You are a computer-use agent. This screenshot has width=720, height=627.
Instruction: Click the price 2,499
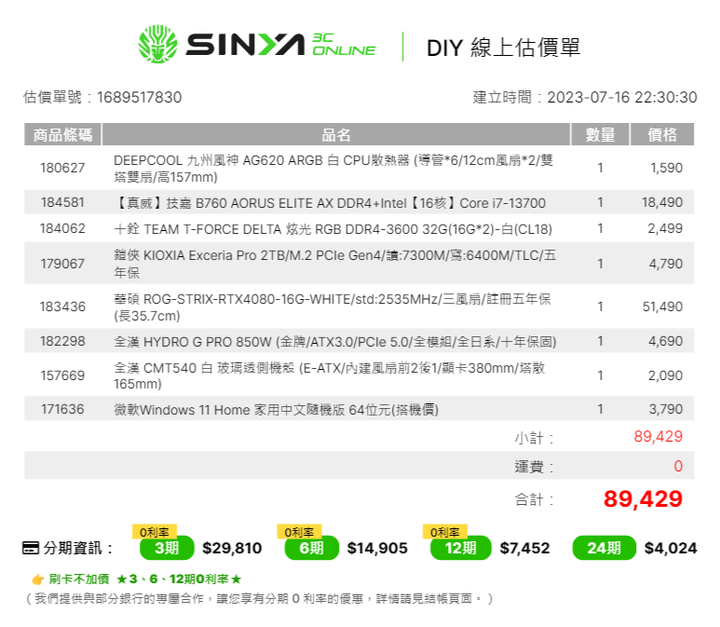pos(665,229)
